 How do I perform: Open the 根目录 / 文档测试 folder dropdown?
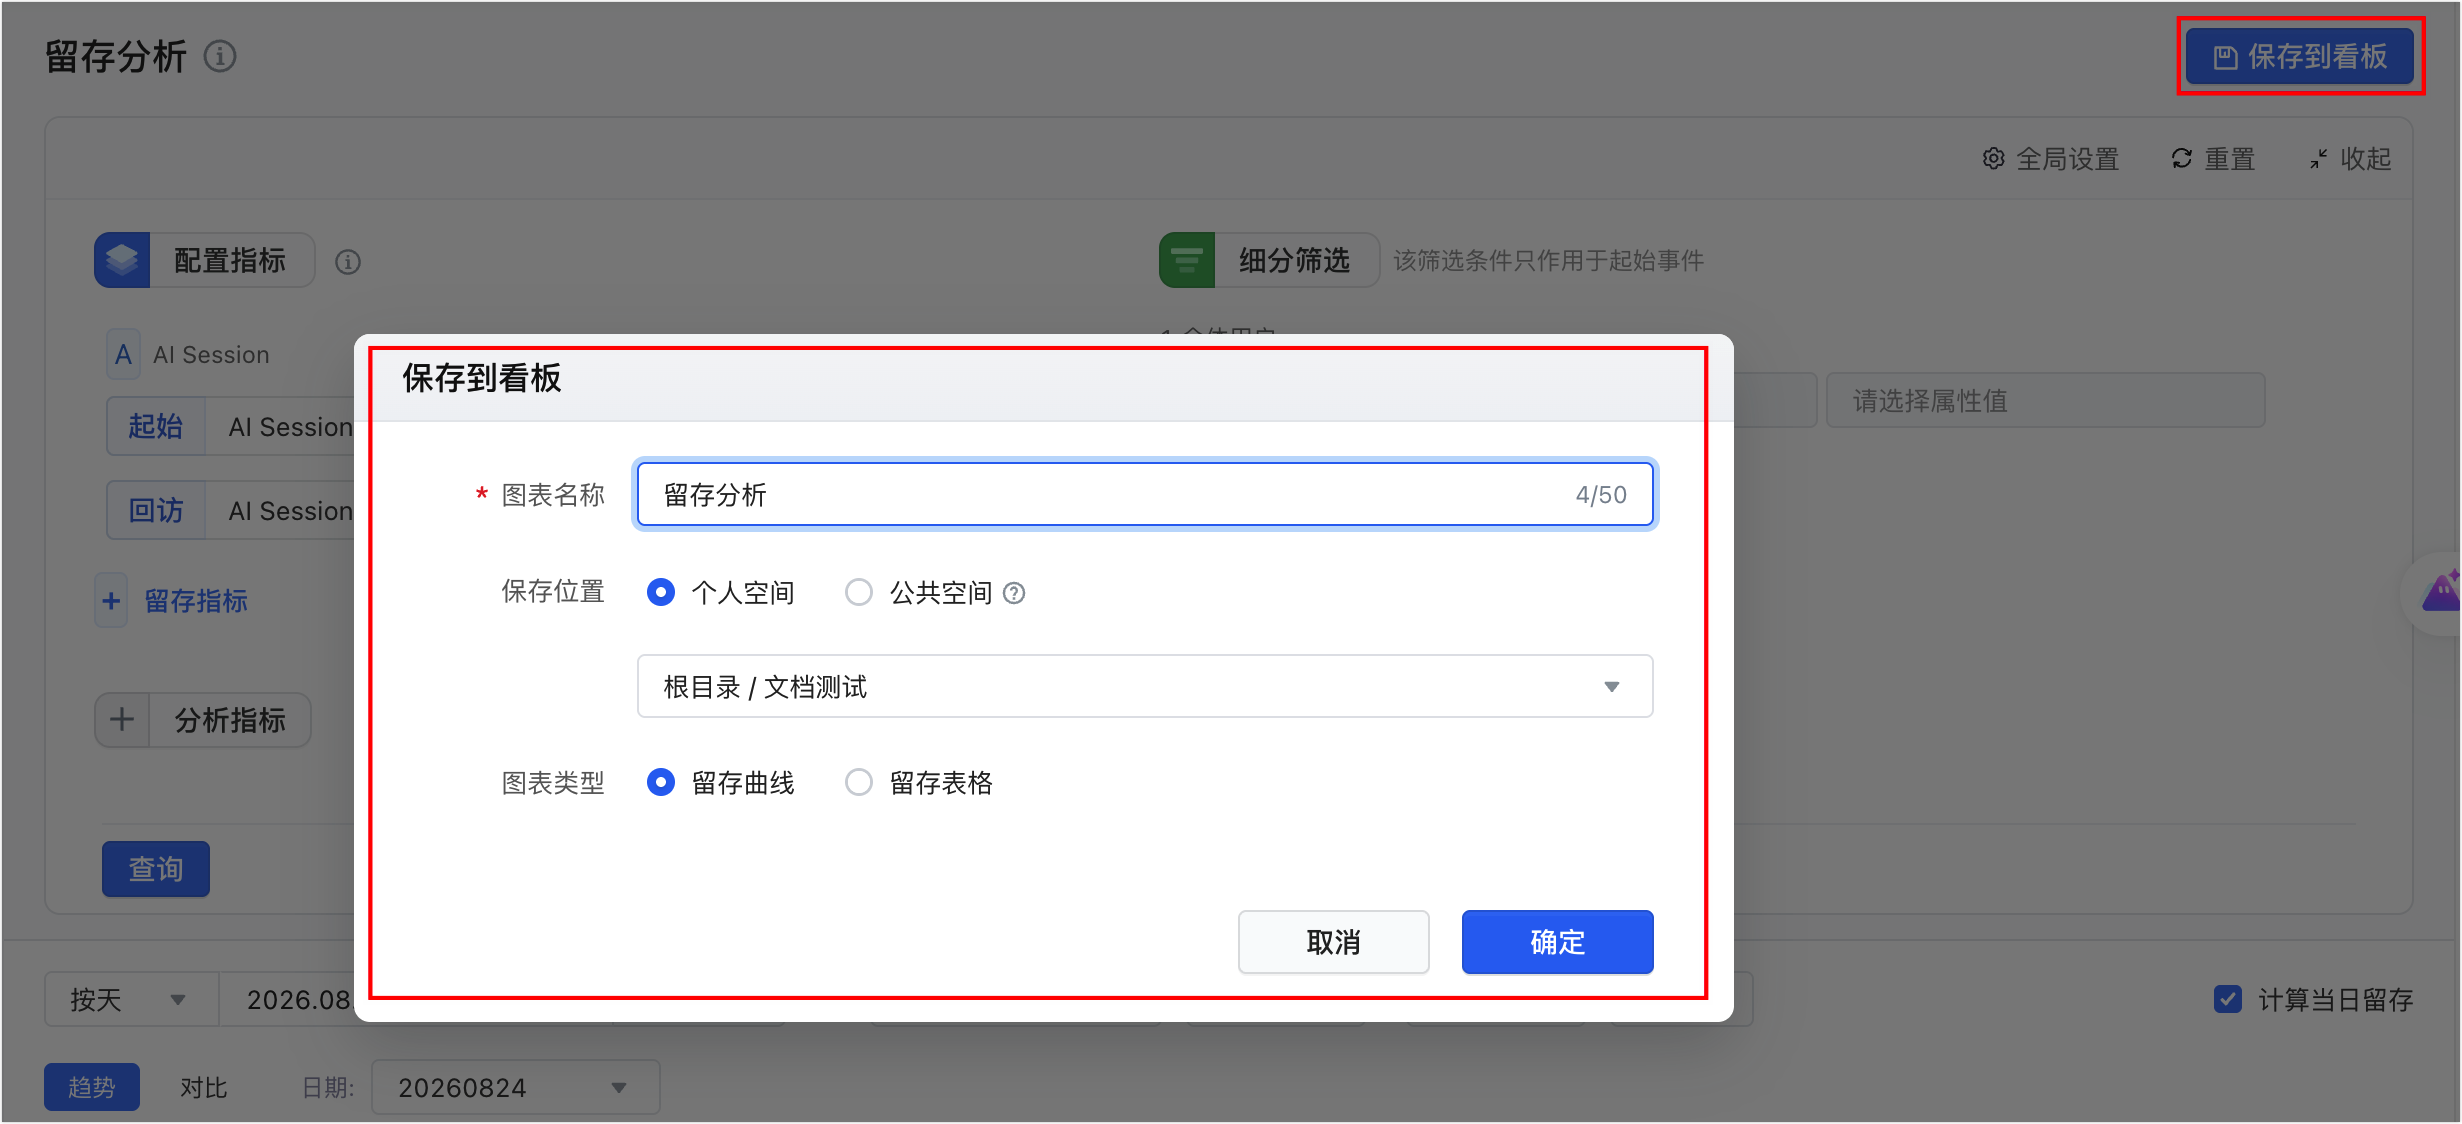[x=1145, y=687]
